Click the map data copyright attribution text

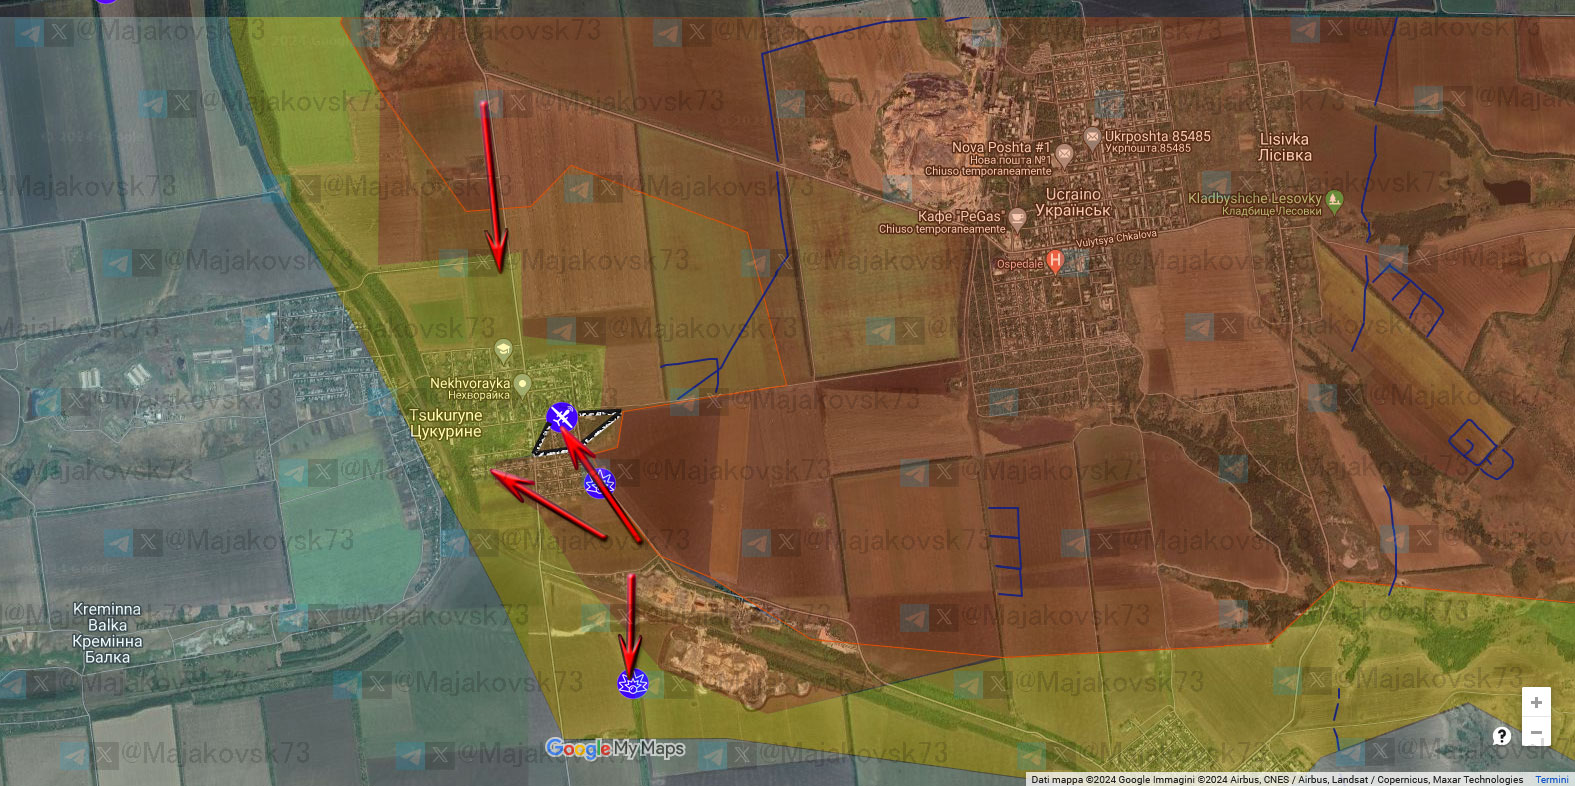[1276, 780]
